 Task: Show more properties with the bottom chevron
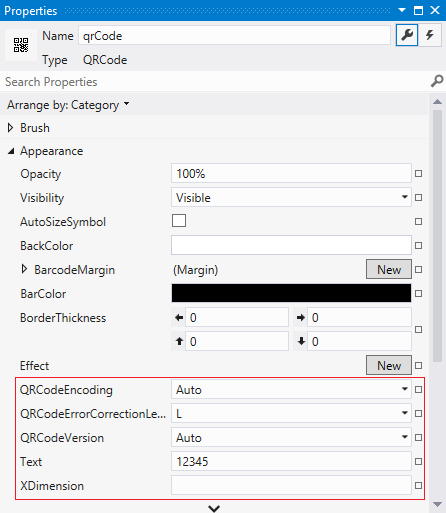[214, 508]
